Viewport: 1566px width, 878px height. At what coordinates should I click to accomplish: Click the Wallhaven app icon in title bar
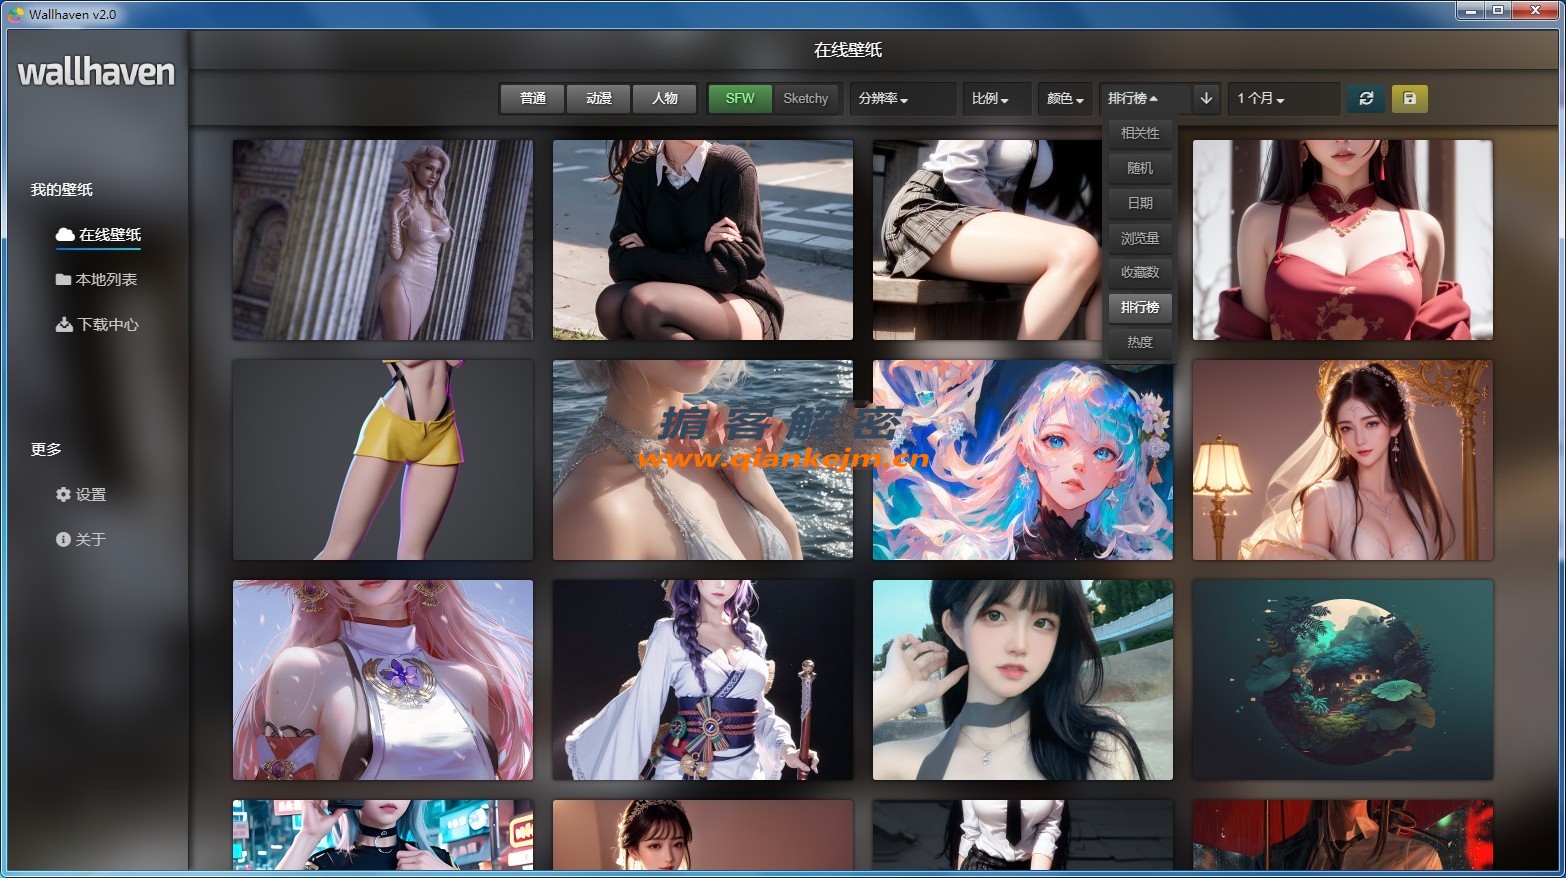16,14
